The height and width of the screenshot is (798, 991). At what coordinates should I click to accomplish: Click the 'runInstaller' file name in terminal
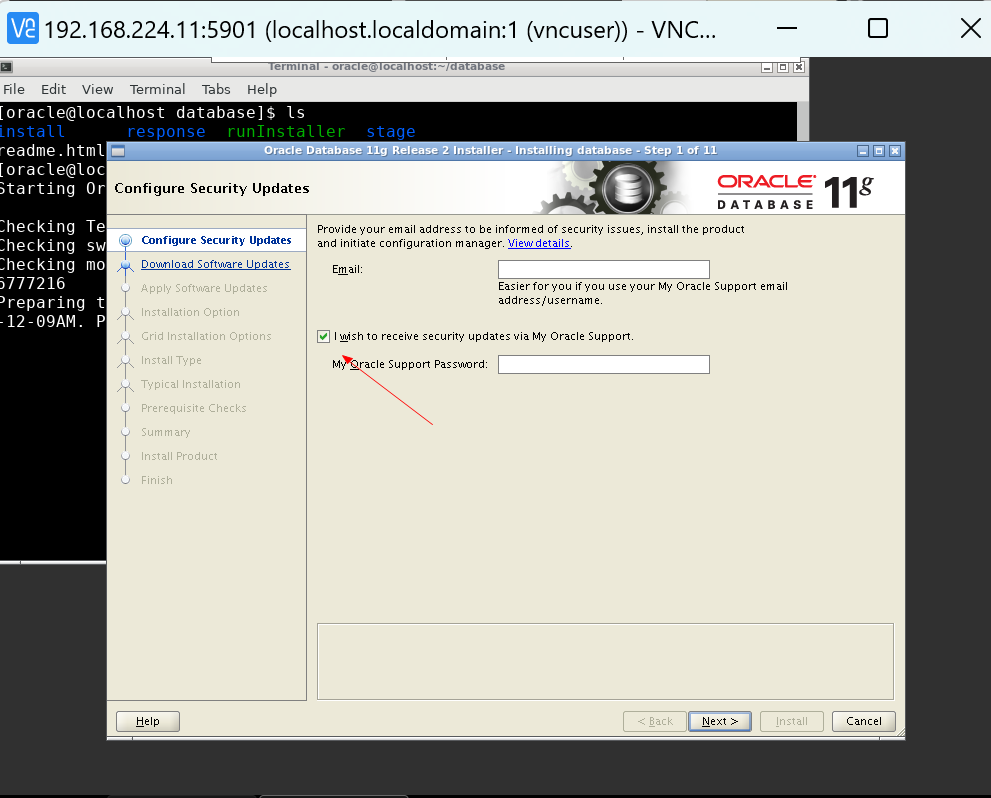point(286,131)
